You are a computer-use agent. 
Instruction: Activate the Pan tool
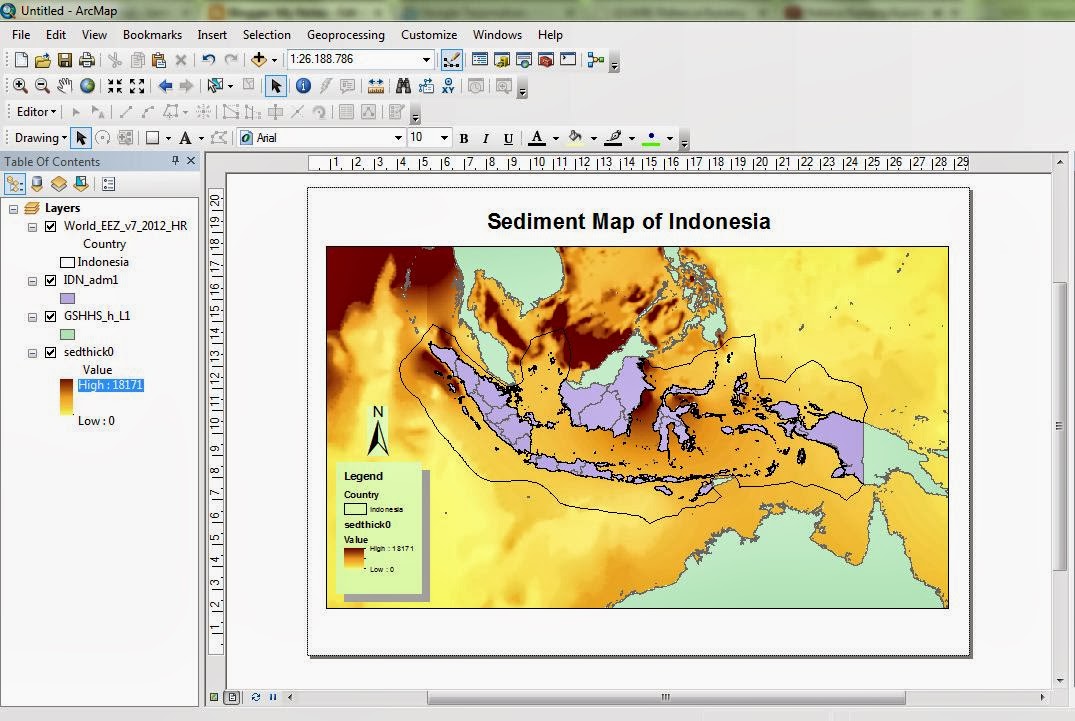(64, 86)
